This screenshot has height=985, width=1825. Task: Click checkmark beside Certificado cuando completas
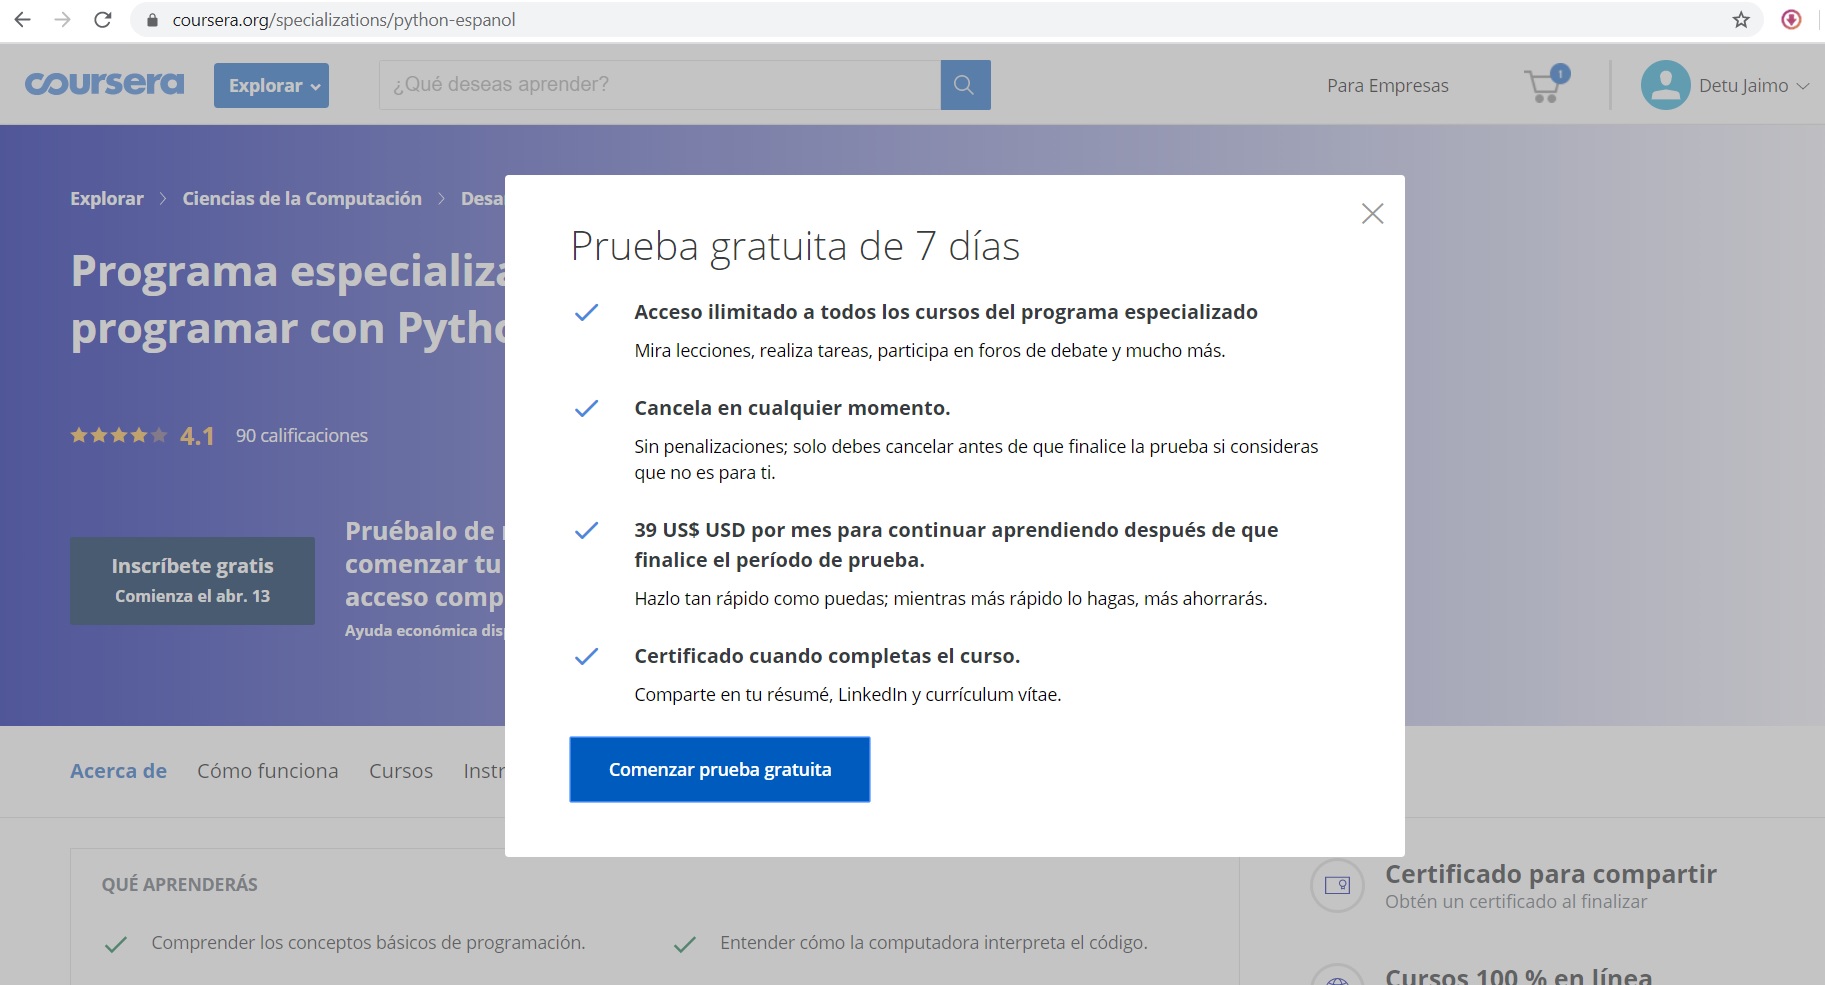point(586,656)
